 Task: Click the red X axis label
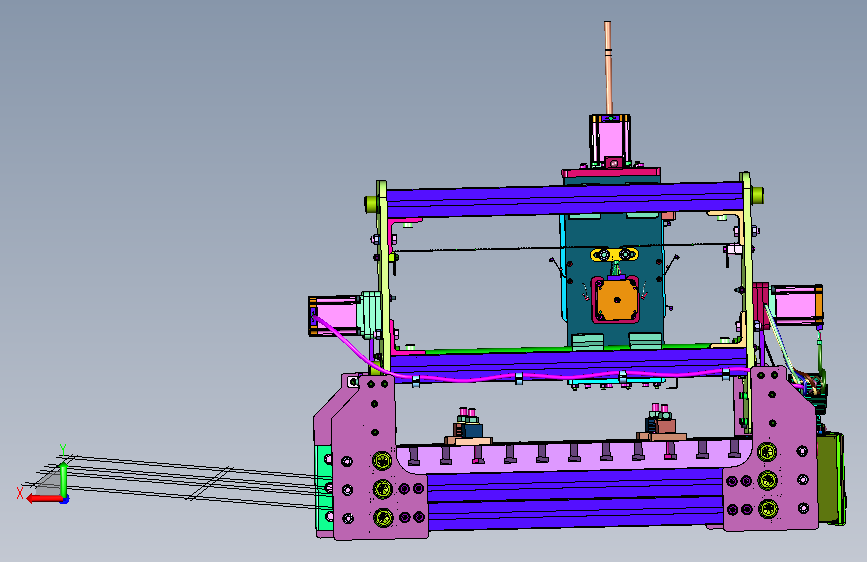coord(20,493)
